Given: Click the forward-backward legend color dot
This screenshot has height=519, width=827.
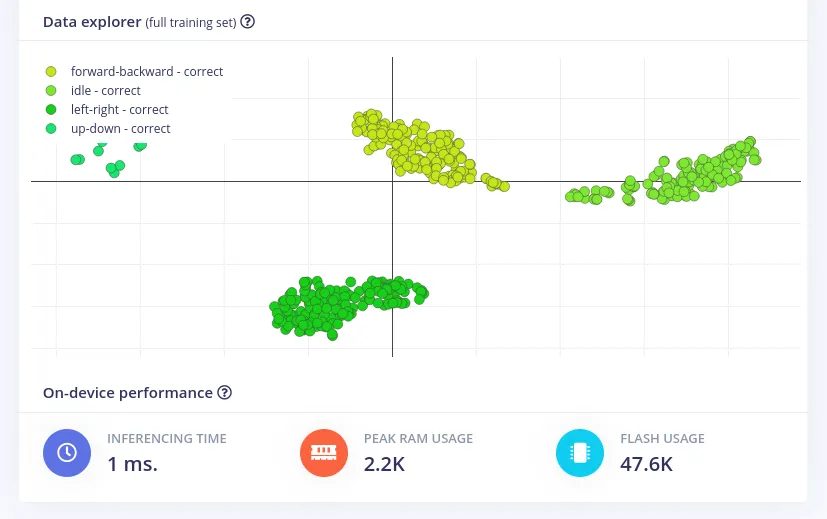Looking at the screenshot, I should [x=51, y=72].
